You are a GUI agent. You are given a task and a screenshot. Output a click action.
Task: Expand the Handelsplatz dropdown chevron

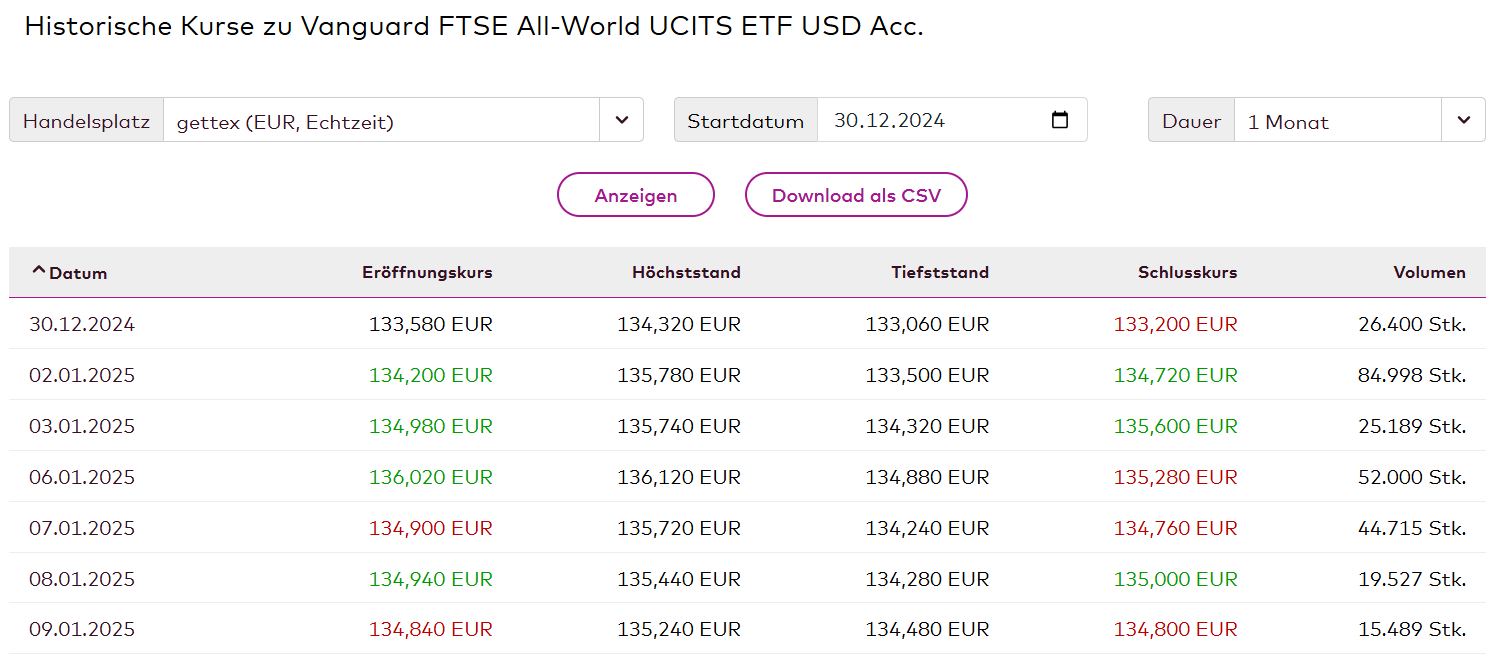point(622,120)
